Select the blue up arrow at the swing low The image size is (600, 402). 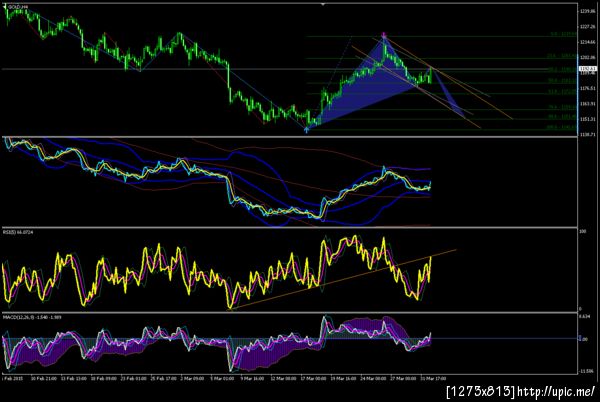coord(306,130)
